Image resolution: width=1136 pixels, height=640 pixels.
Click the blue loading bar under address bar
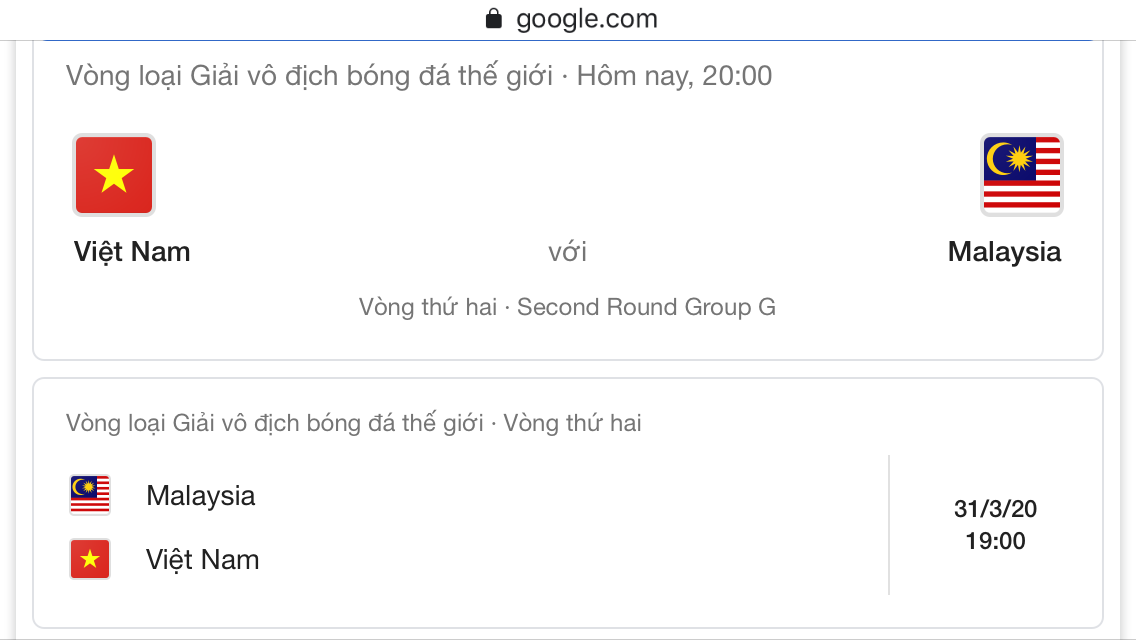point(568,40)
